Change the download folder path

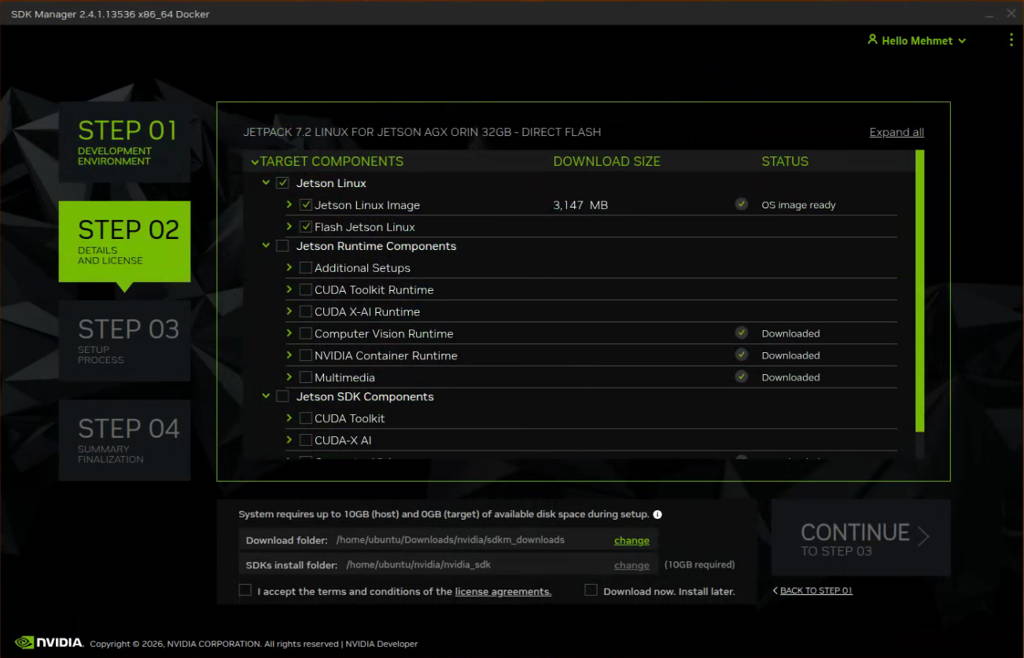(x=632, y=540)
